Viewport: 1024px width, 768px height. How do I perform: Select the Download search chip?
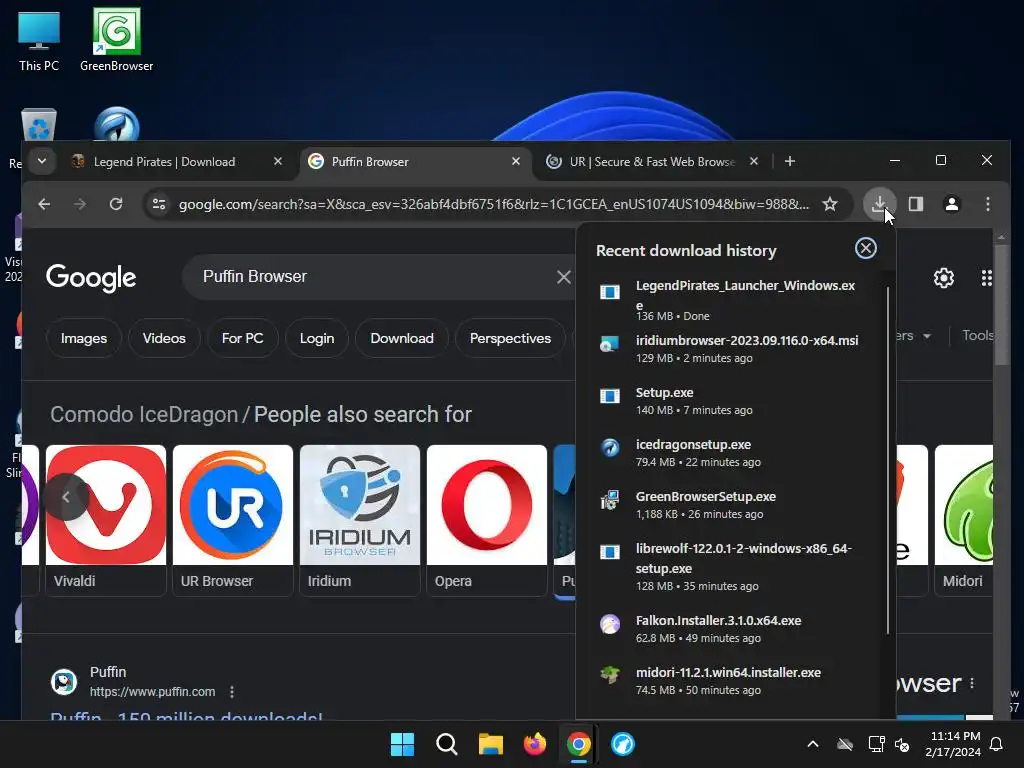point(402,338)
